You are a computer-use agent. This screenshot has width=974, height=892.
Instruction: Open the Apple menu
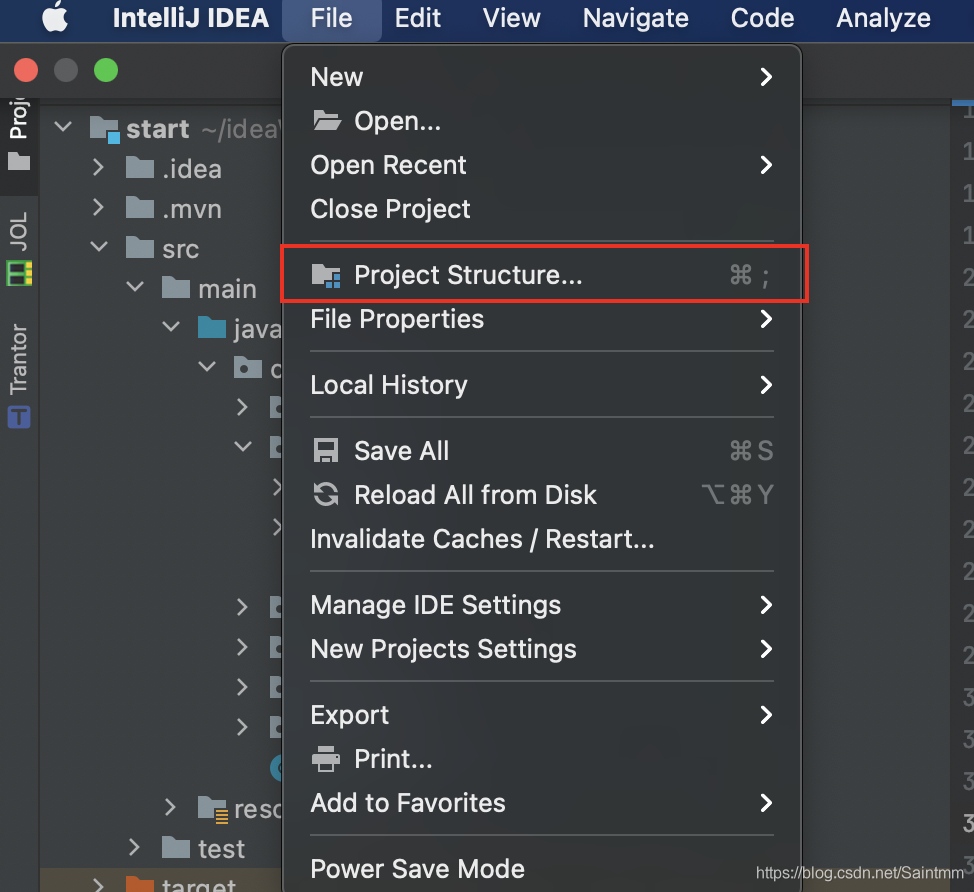tap(55, 17)
